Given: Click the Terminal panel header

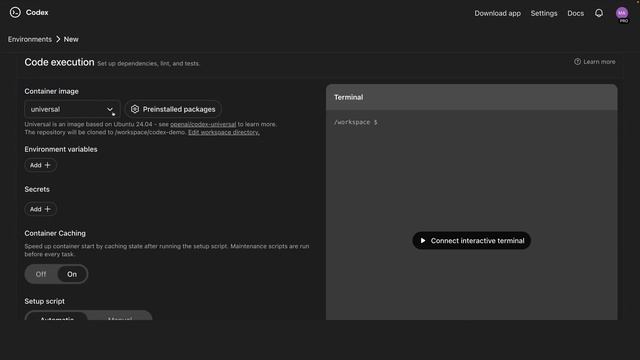Looking at the screenshot, I should (x=471, y=97).
